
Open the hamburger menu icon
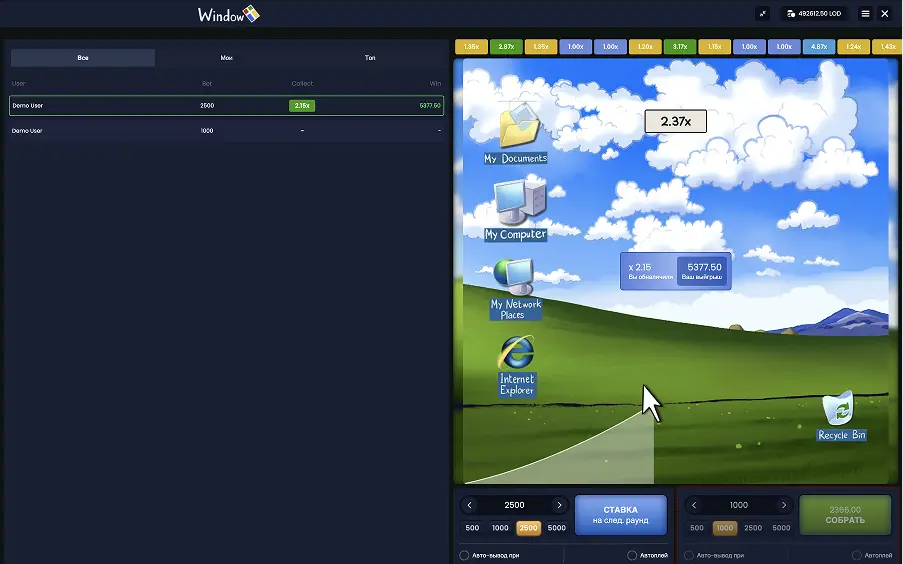pyautogui.click(x=865, y=13)
